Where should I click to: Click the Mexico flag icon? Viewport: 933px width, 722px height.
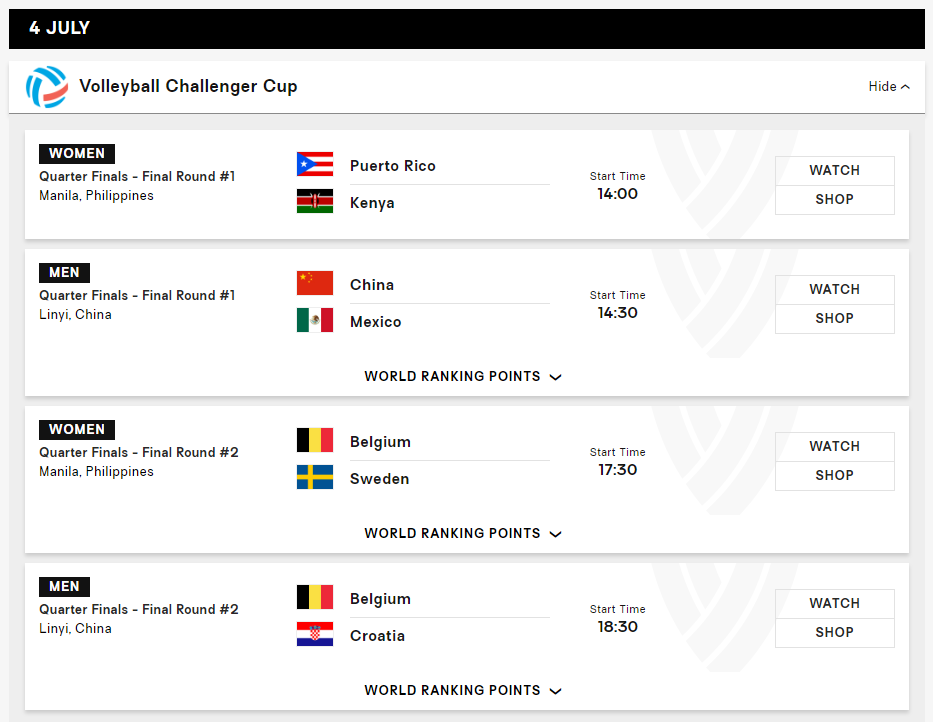point(315,320)
